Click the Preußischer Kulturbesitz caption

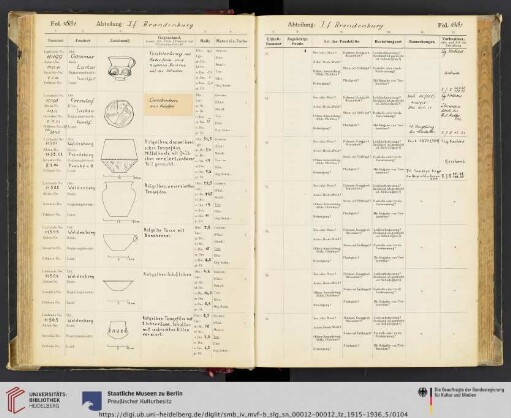coord(139,401)
